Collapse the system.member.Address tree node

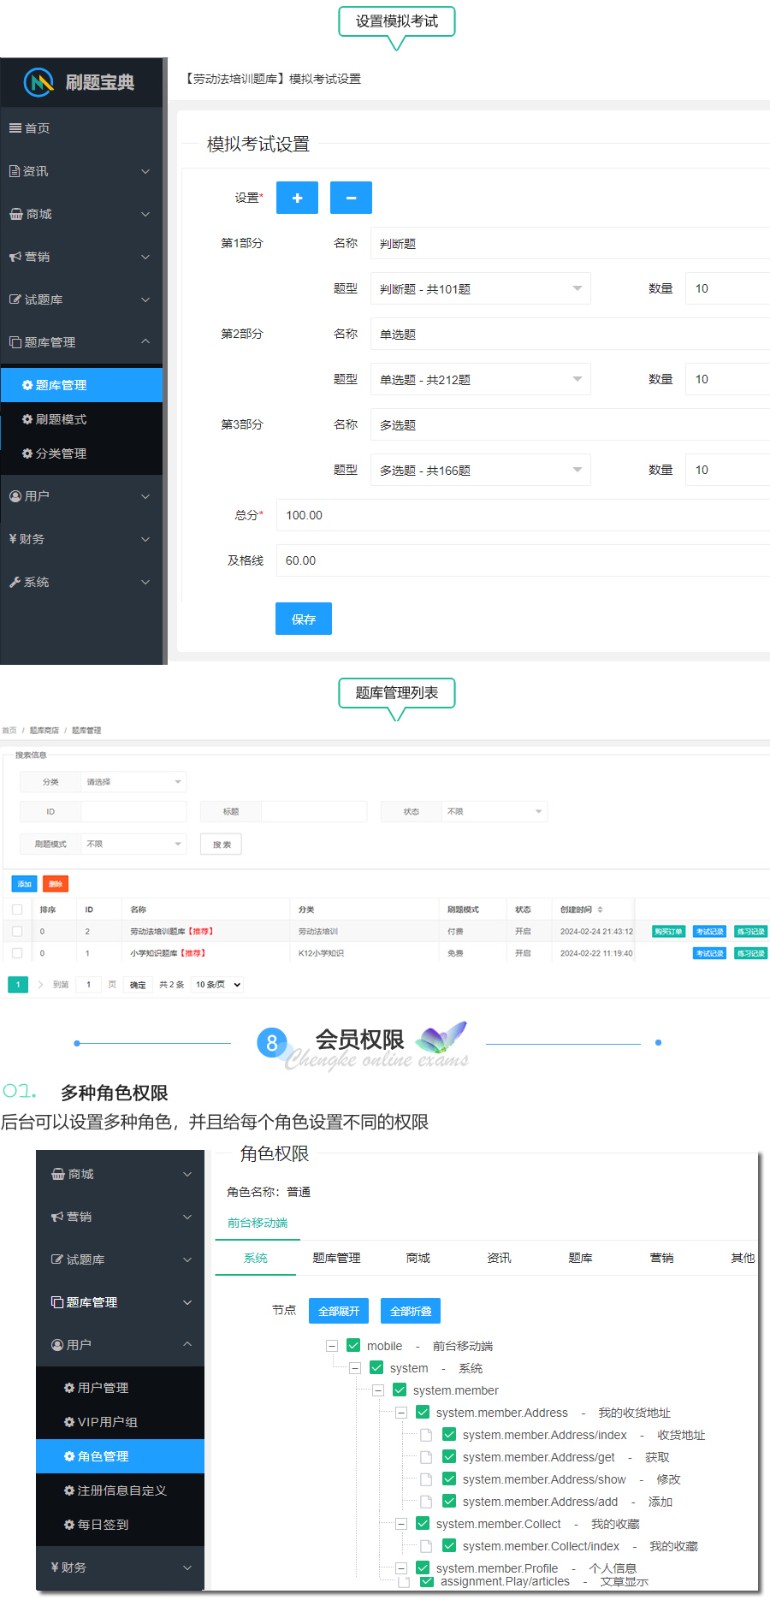(x=401, y=1413)
